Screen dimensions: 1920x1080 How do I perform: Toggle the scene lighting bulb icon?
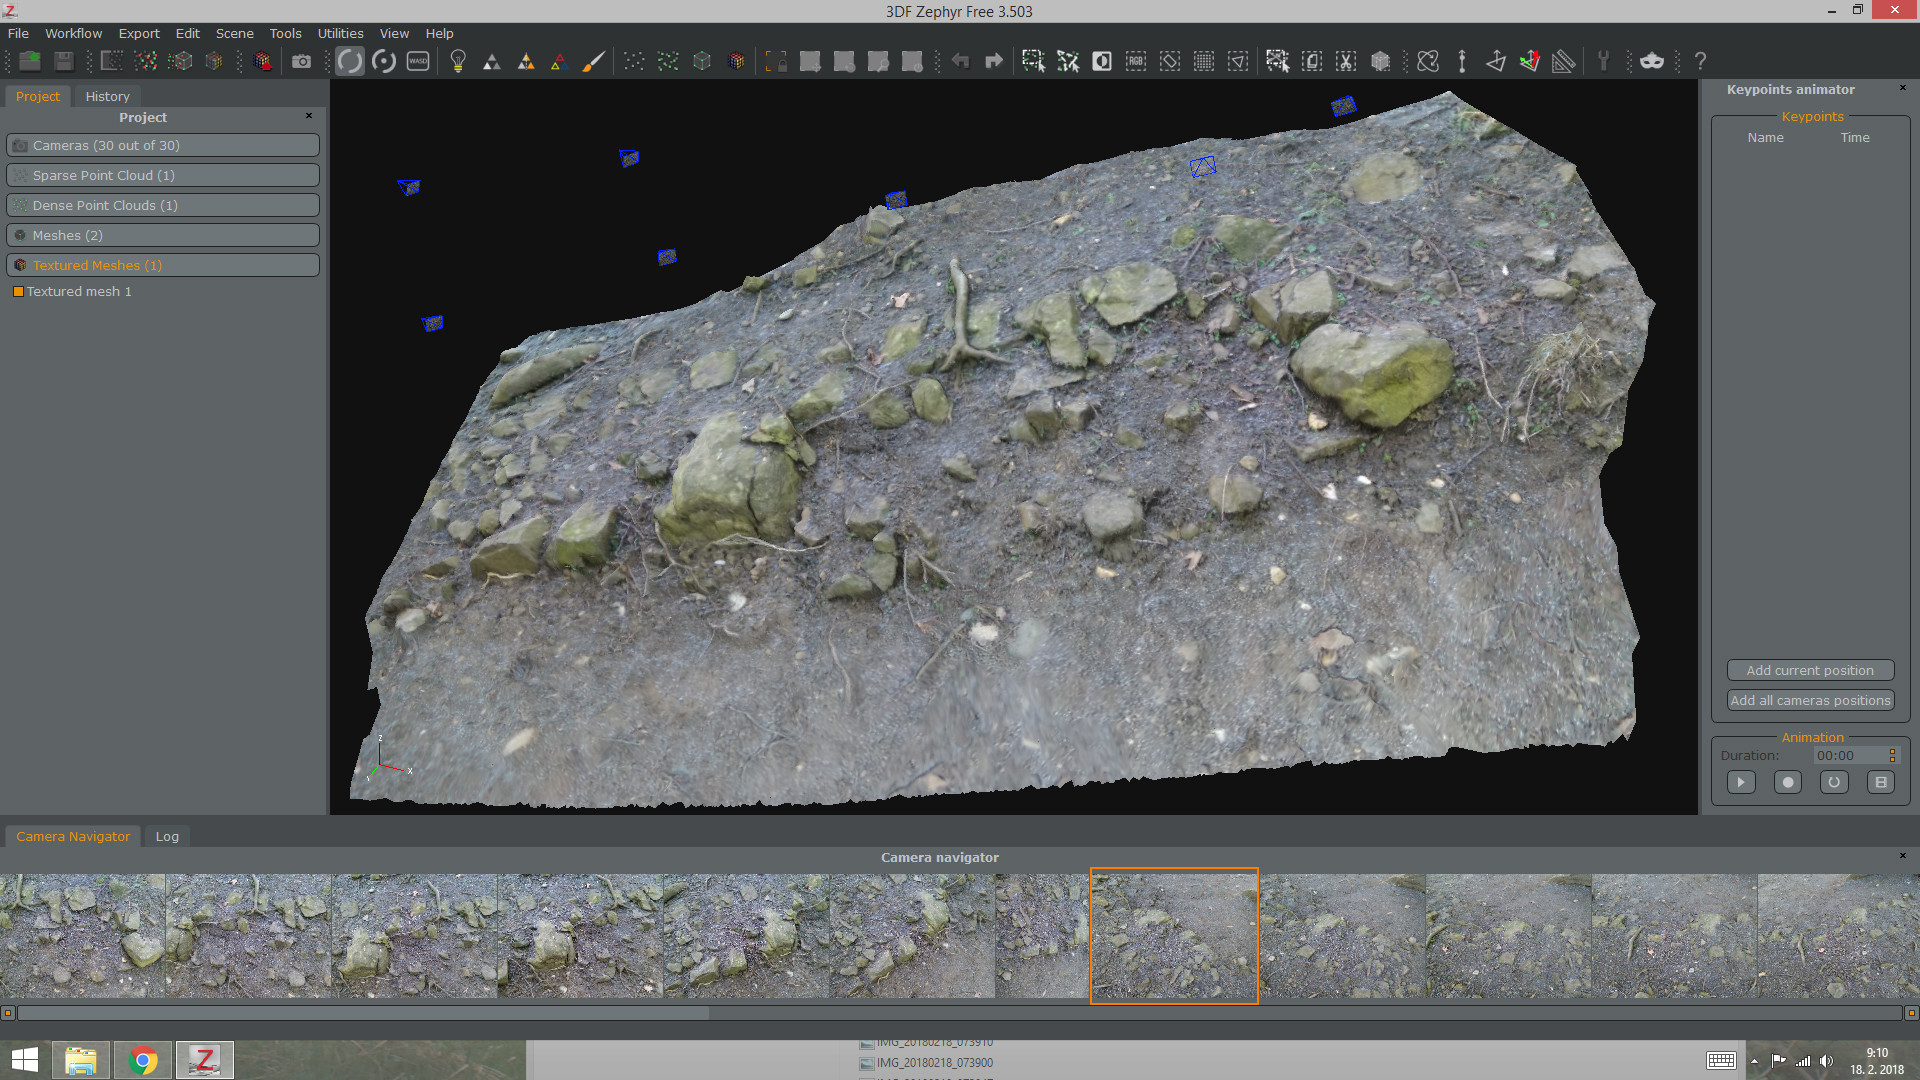coord(458,61)
